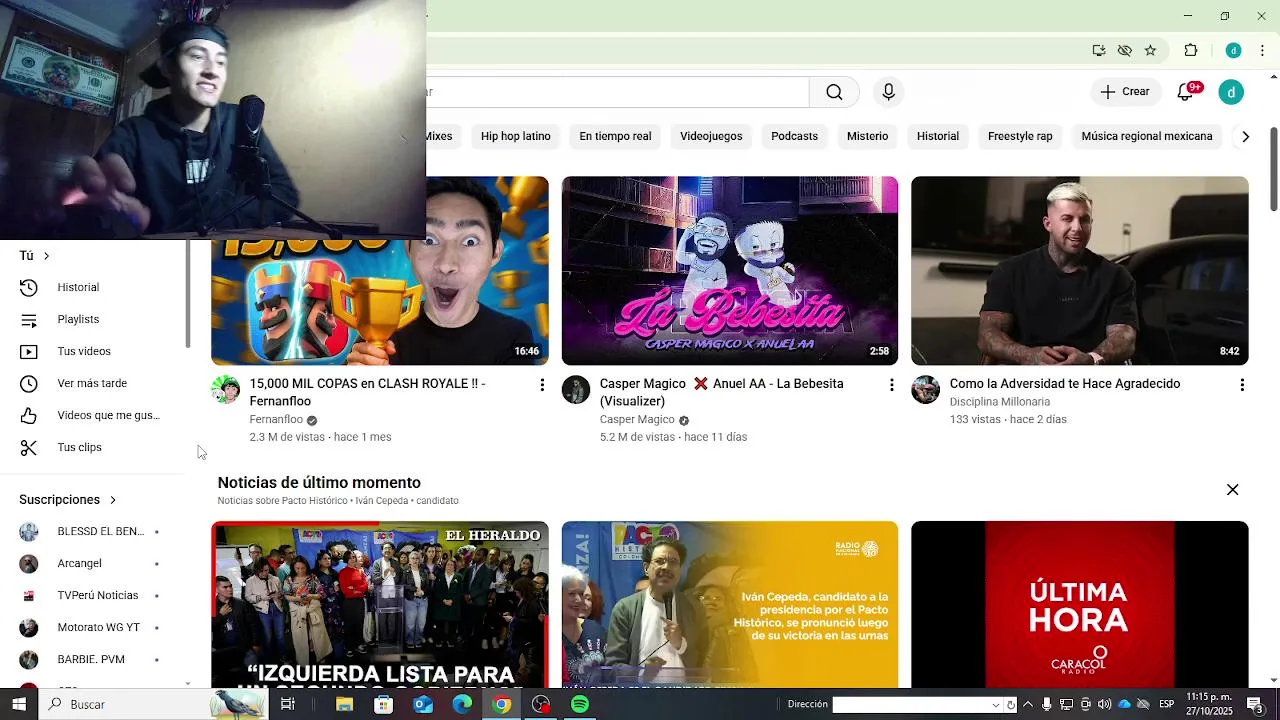
Task: Open the Disciplina Millonaria channel link
Action: 1000,402
